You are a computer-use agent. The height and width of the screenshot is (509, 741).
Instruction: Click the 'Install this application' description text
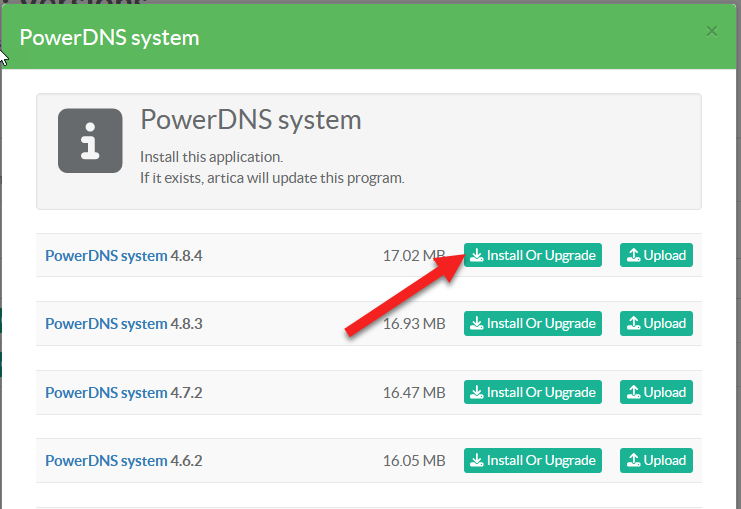[x=212, y=158]
